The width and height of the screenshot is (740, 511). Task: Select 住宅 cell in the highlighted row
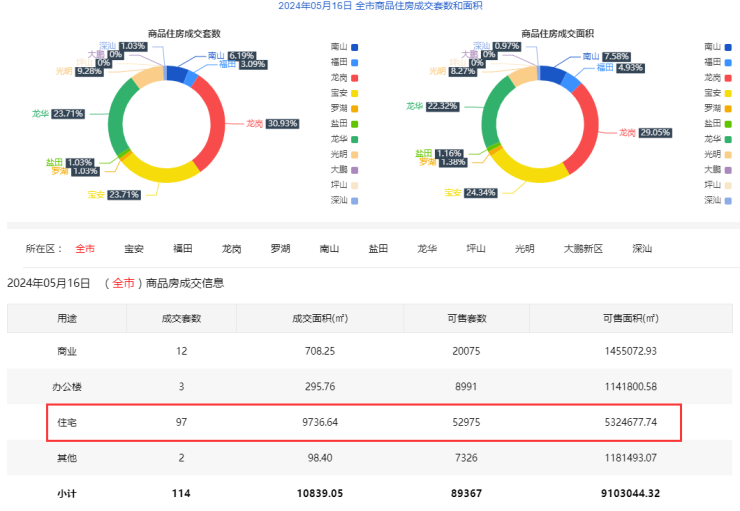point(67,423)
